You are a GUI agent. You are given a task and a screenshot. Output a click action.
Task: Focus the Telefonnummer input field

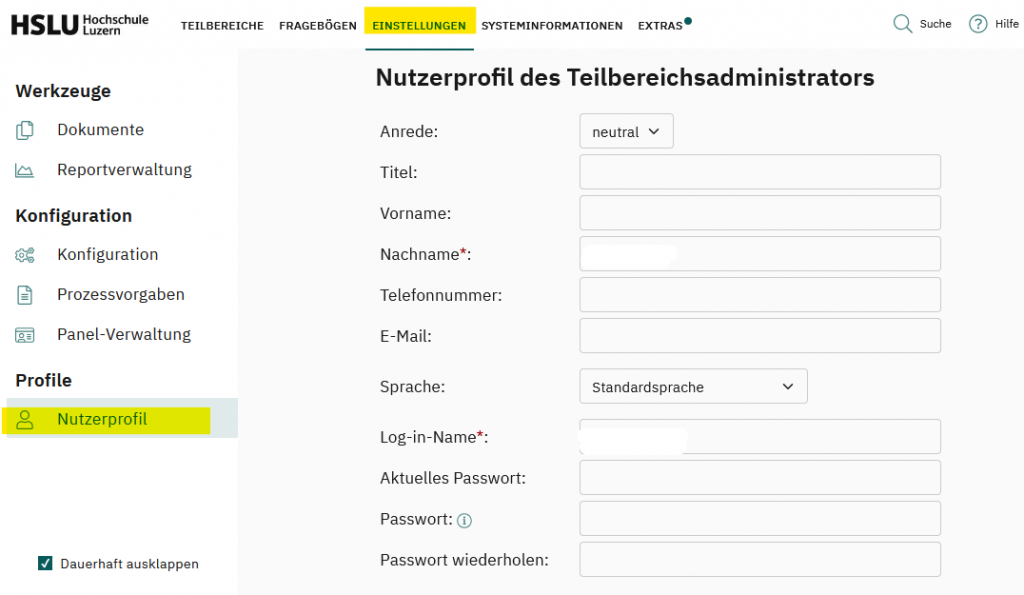pos(760,295)
